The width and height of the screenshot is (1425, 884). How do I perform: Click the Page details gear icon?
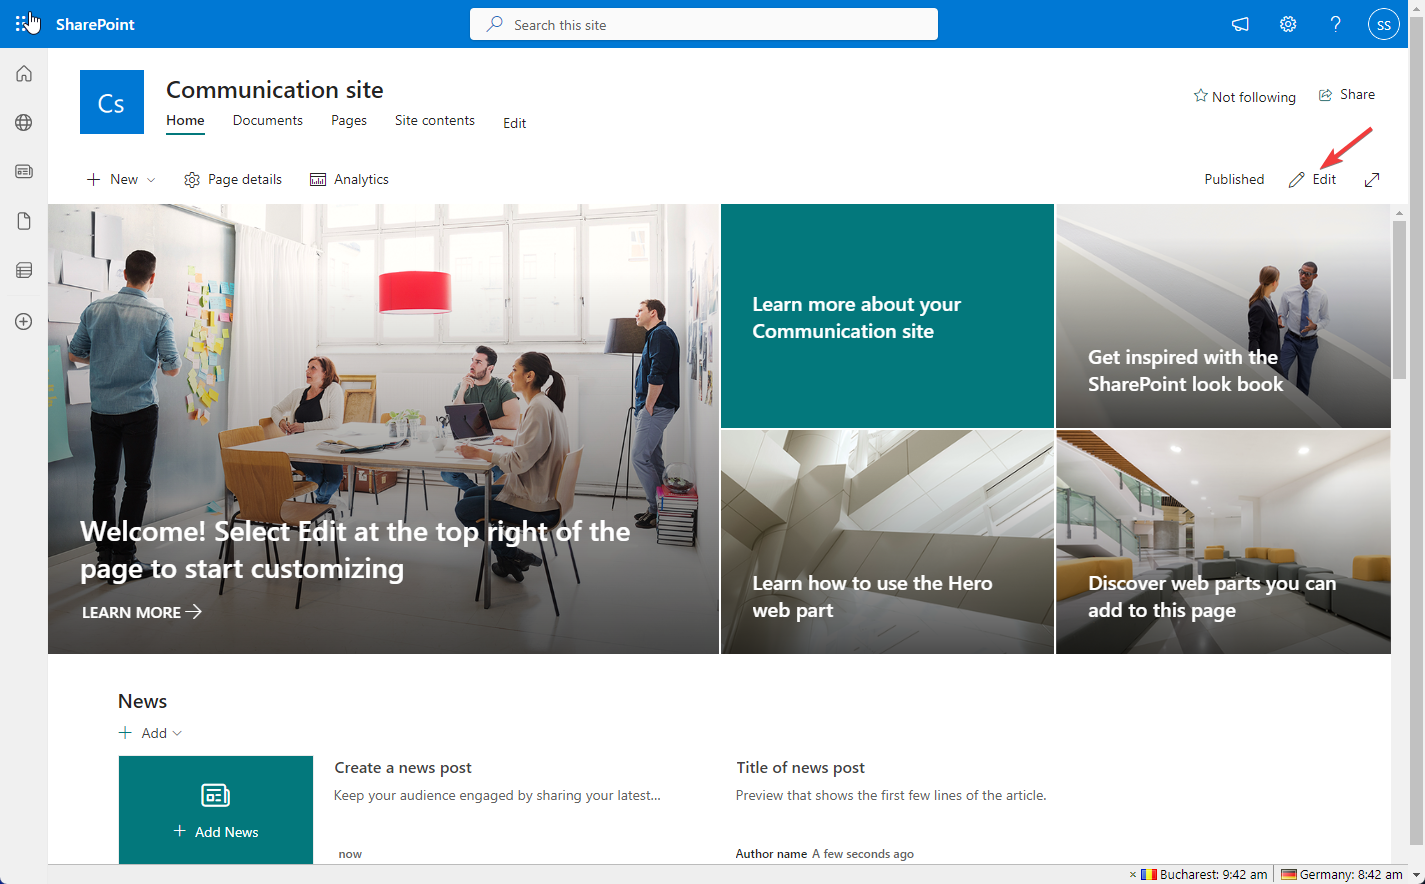click(x=192, y=180)
